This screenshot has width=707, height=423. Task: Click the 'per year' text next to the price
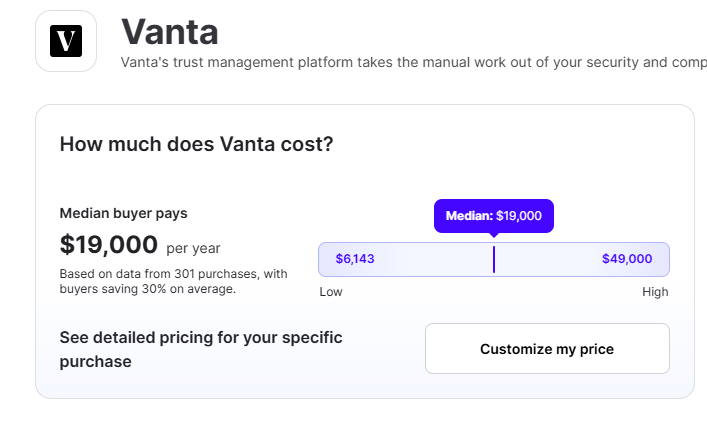click(x=193, y=248)
